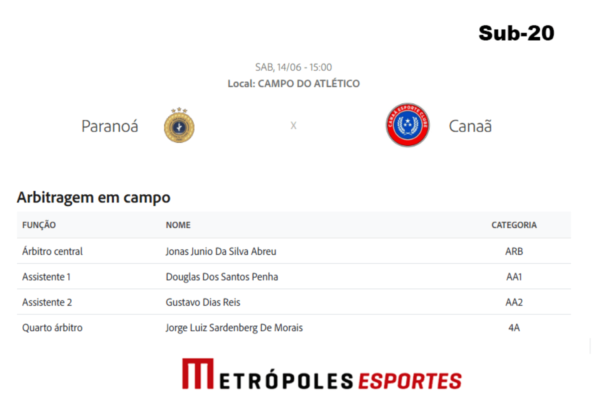Click the match date SAB, 14/06 - 15:00
This screenshot has width=600, height=400.
click(293, 67)
